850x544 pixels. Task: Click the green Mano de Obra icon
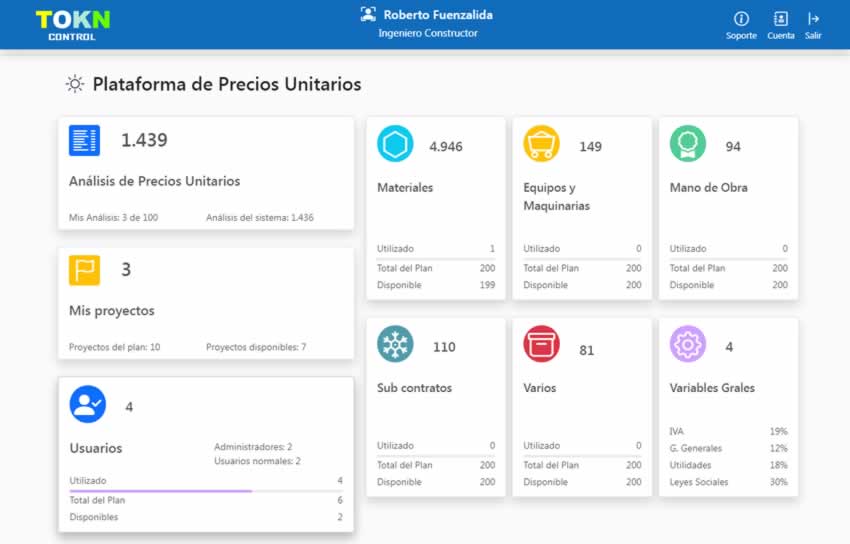(688, 144)
